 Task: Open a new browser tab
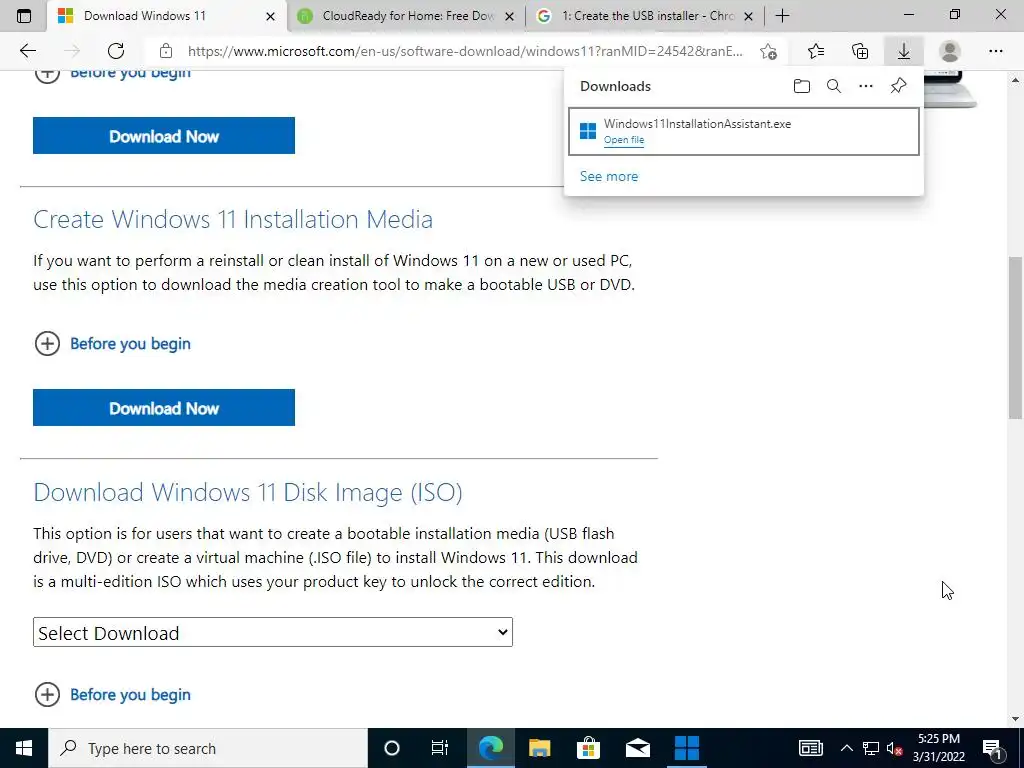[782, 16]
